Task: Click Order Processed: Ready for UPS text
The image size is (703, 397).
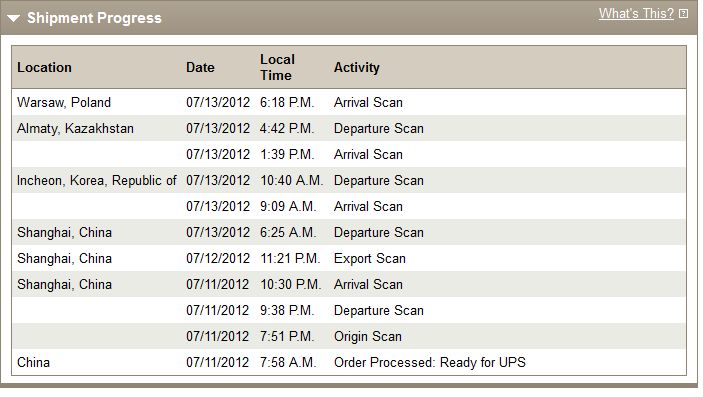Action: 430,362
